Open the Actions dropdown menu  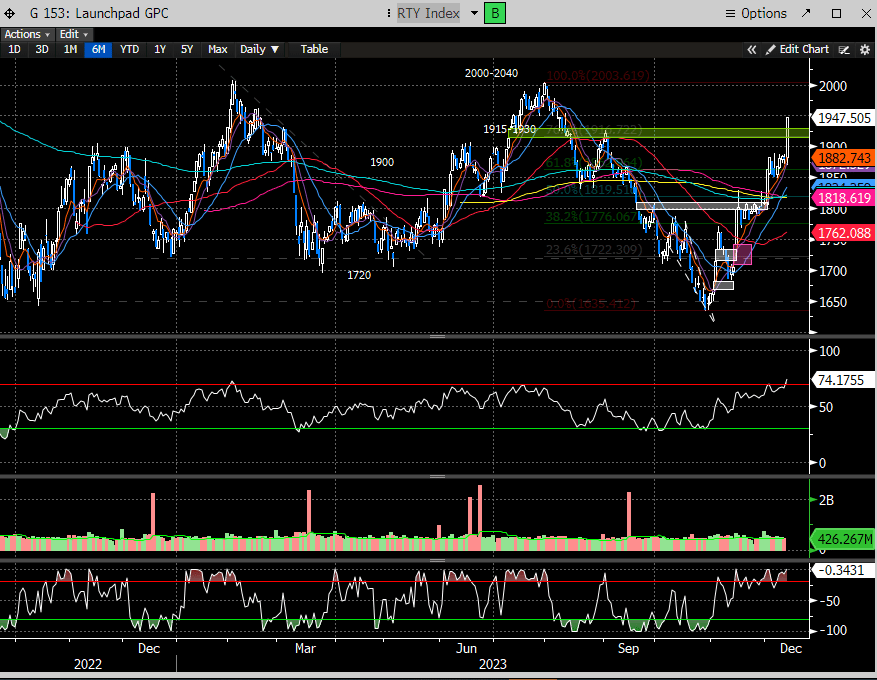point(26,34)
